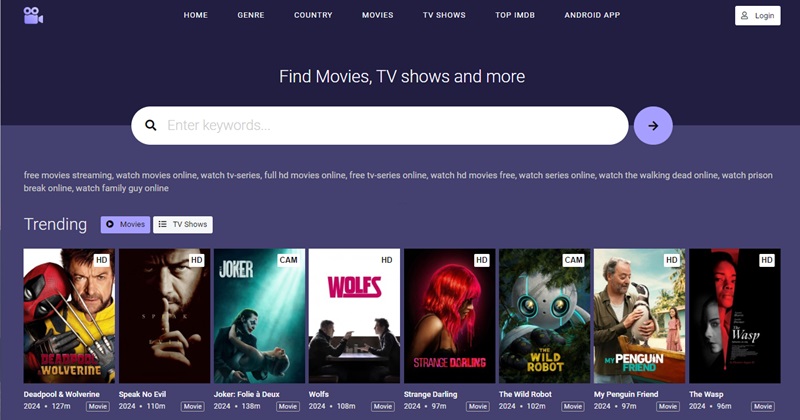The image size is (800, 420).
Task: Click the search magnifier icon
Action: [151, 126]
